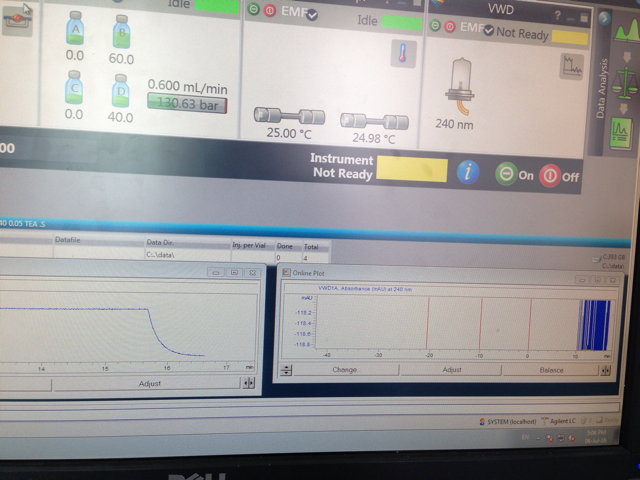Open the blue instrument info button
This screenshot has width=640, height=480.
tap(468, 172)
